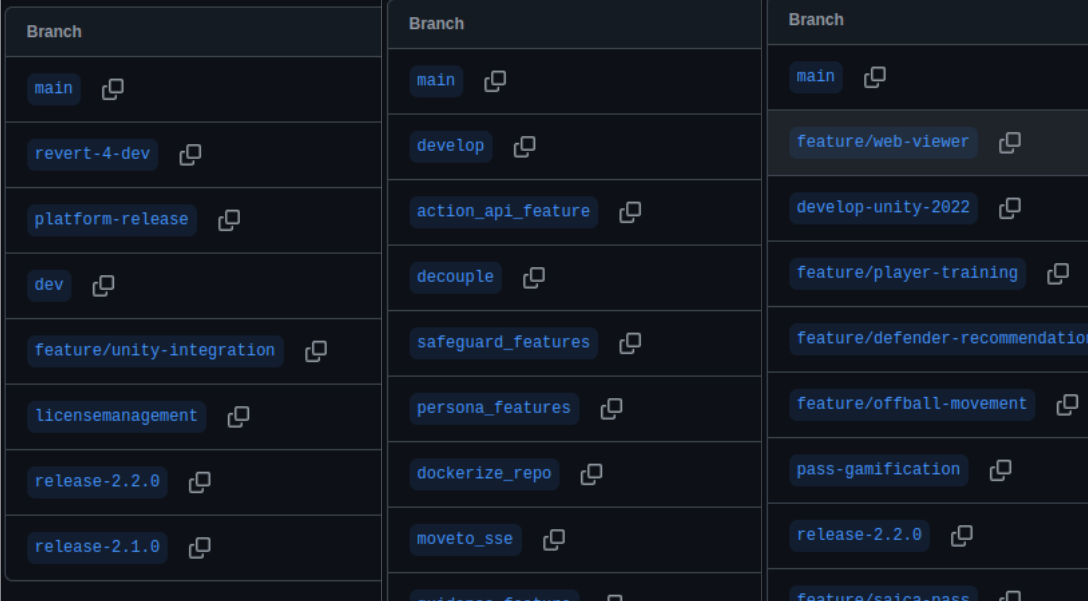Open the feature/offball-movement branch
1088x601 pixels.
(x=912, y=405)
